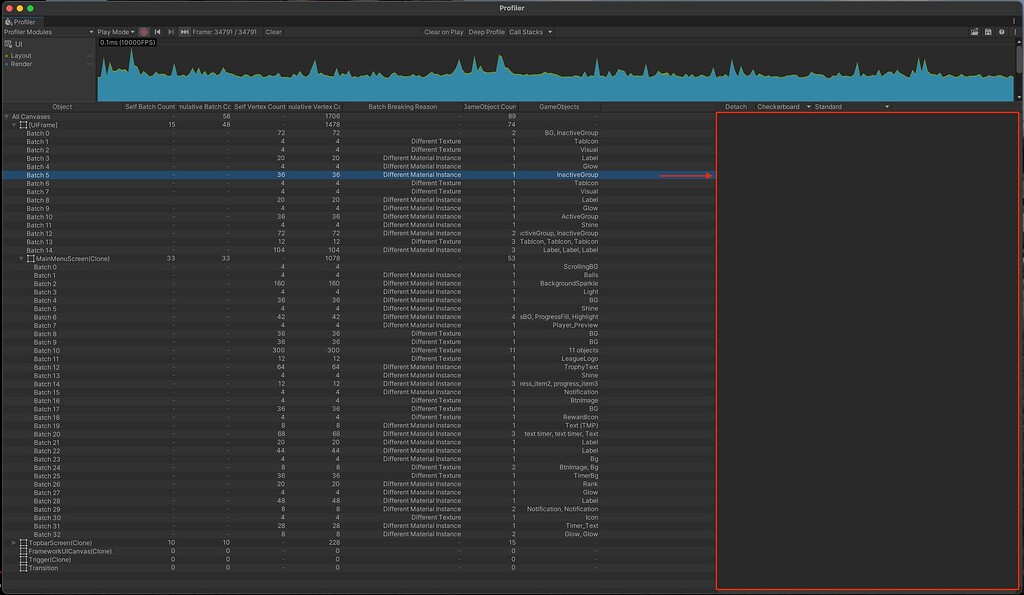Open profiler help via the question mark icon
The height and width of the screenshot is (595, 1024).
coord(1001,31)
